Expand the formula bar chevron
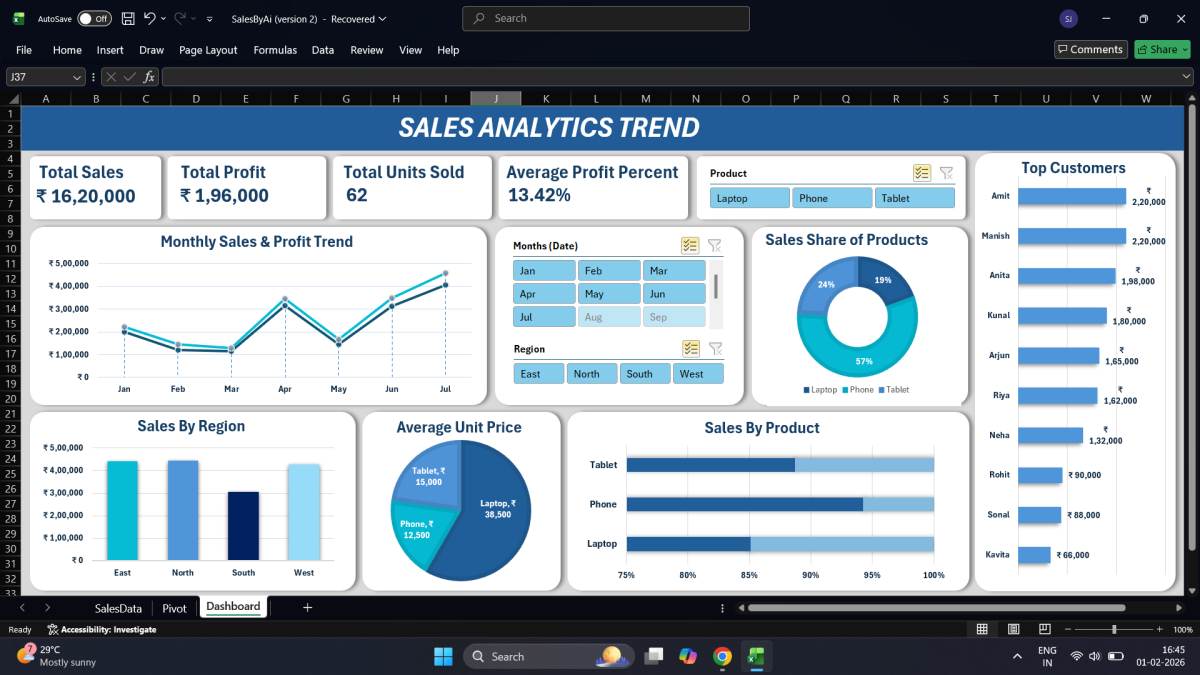1200x675 pixels. pos(1186,77)
